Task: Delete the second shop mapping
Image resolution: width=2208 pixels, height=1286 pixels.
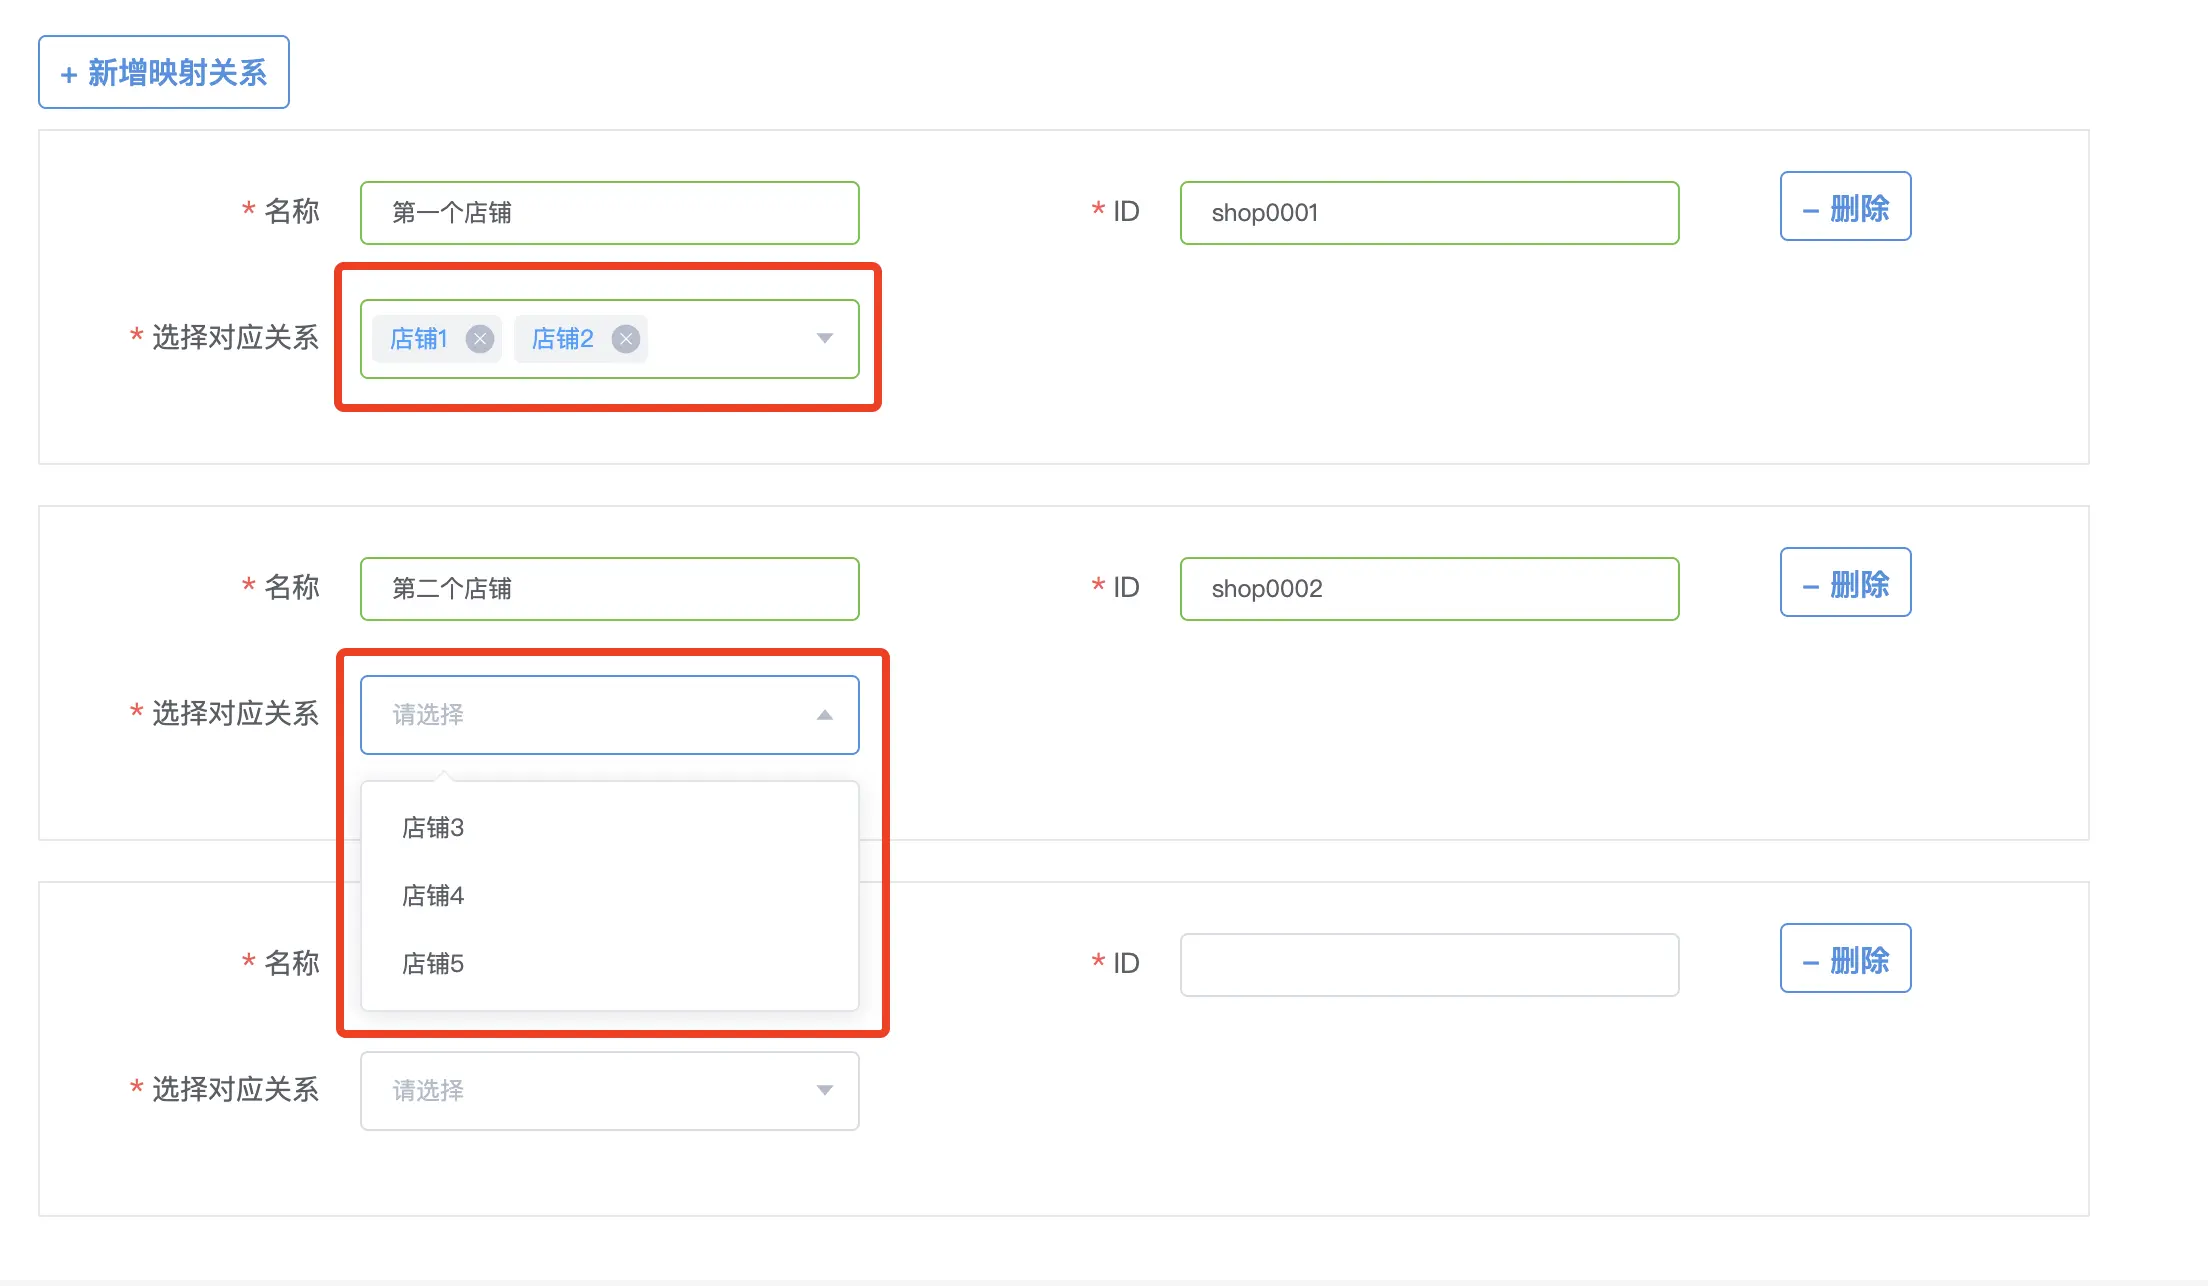Action: coord(1845,583)
